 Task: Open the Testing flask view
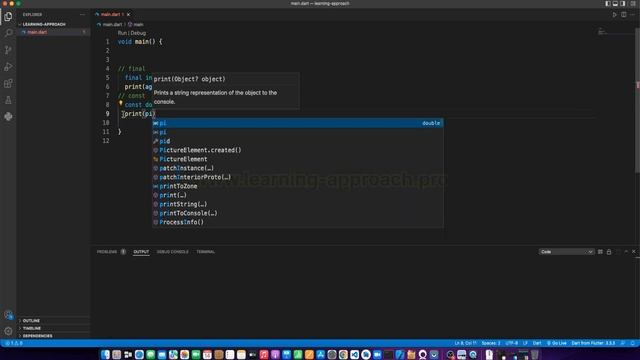pyautogui.click(x=8, y=100)
